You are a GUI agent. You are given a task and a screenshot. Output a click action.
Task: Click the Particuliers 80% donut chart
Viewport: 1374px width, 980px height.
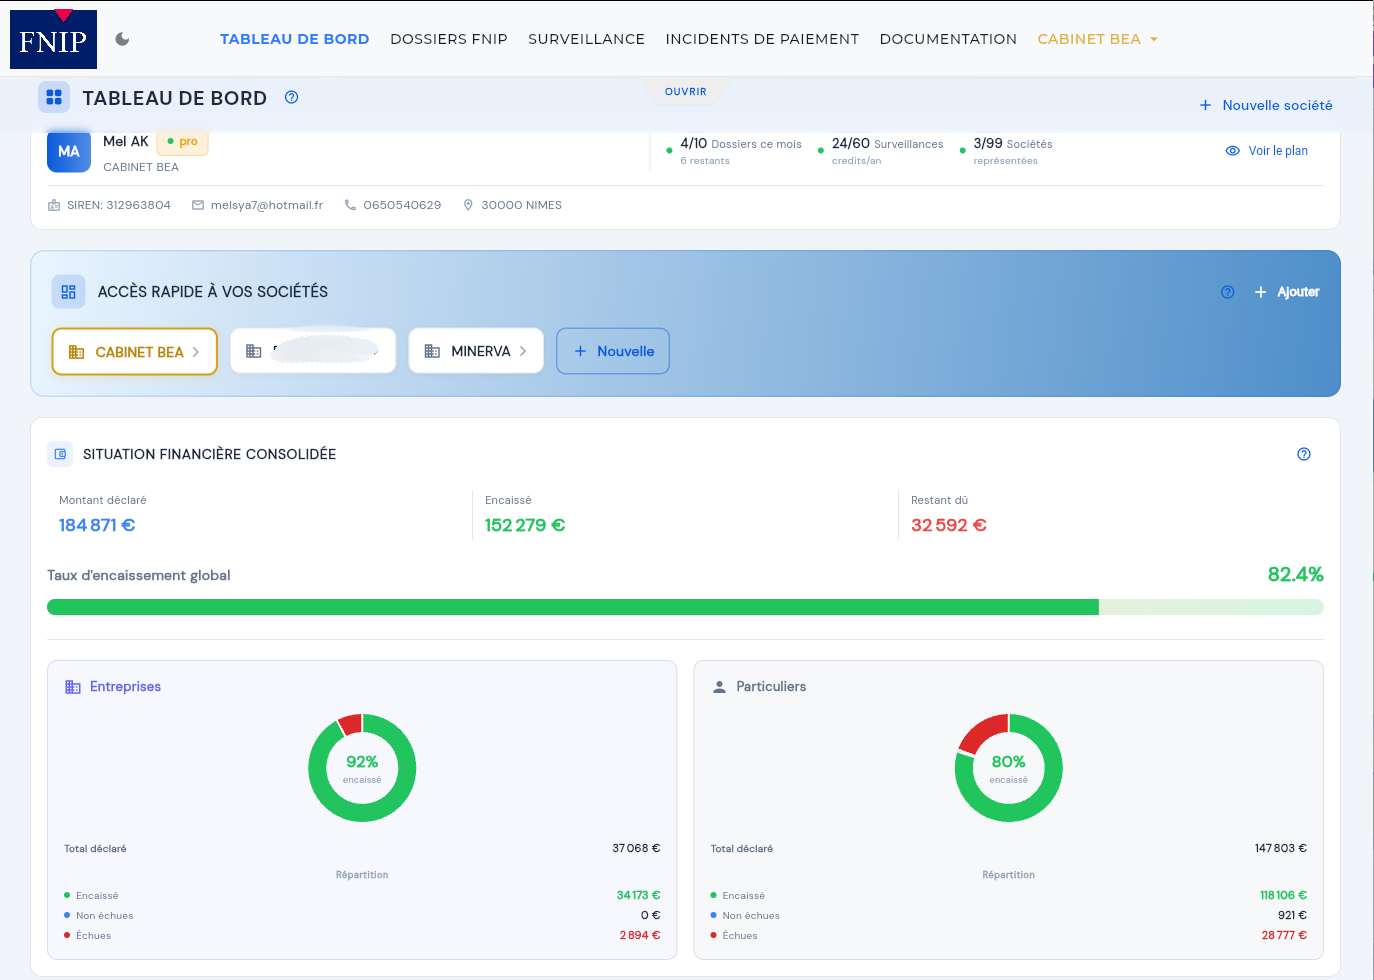click(1008, 768)
